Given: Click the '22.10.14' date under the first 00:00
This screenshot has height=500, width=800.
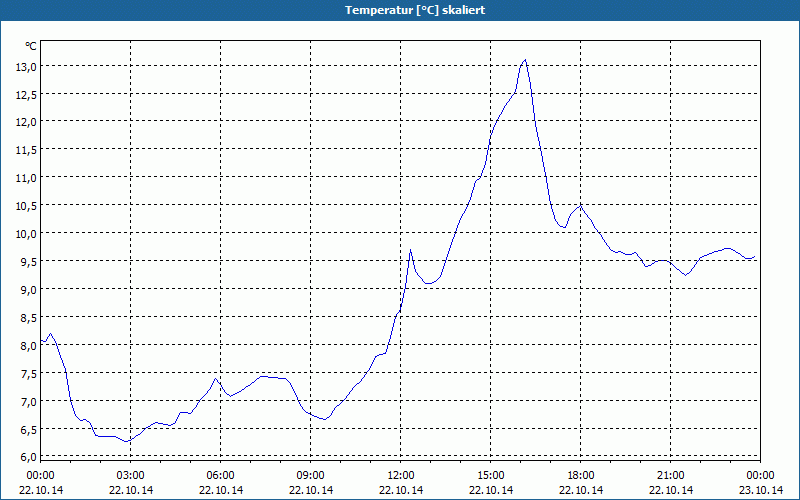Looking at the screenshot, I should tap(41, 490).
